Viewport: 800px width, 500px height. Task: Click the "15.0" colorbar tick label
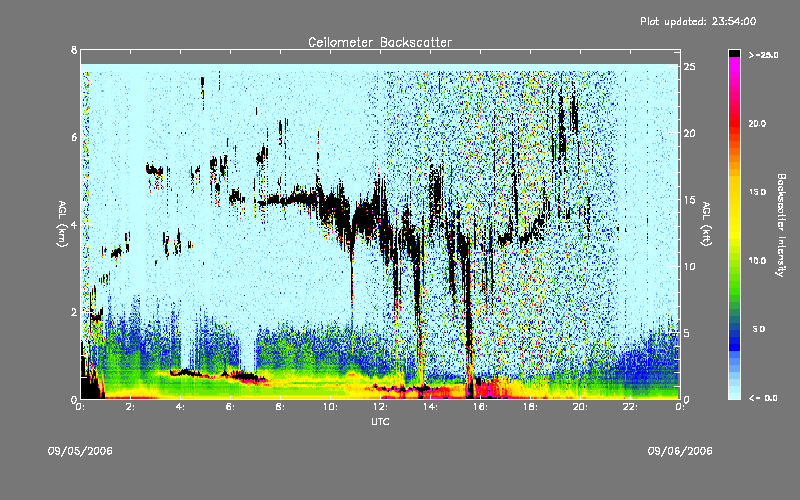click(x=757, y=192)
